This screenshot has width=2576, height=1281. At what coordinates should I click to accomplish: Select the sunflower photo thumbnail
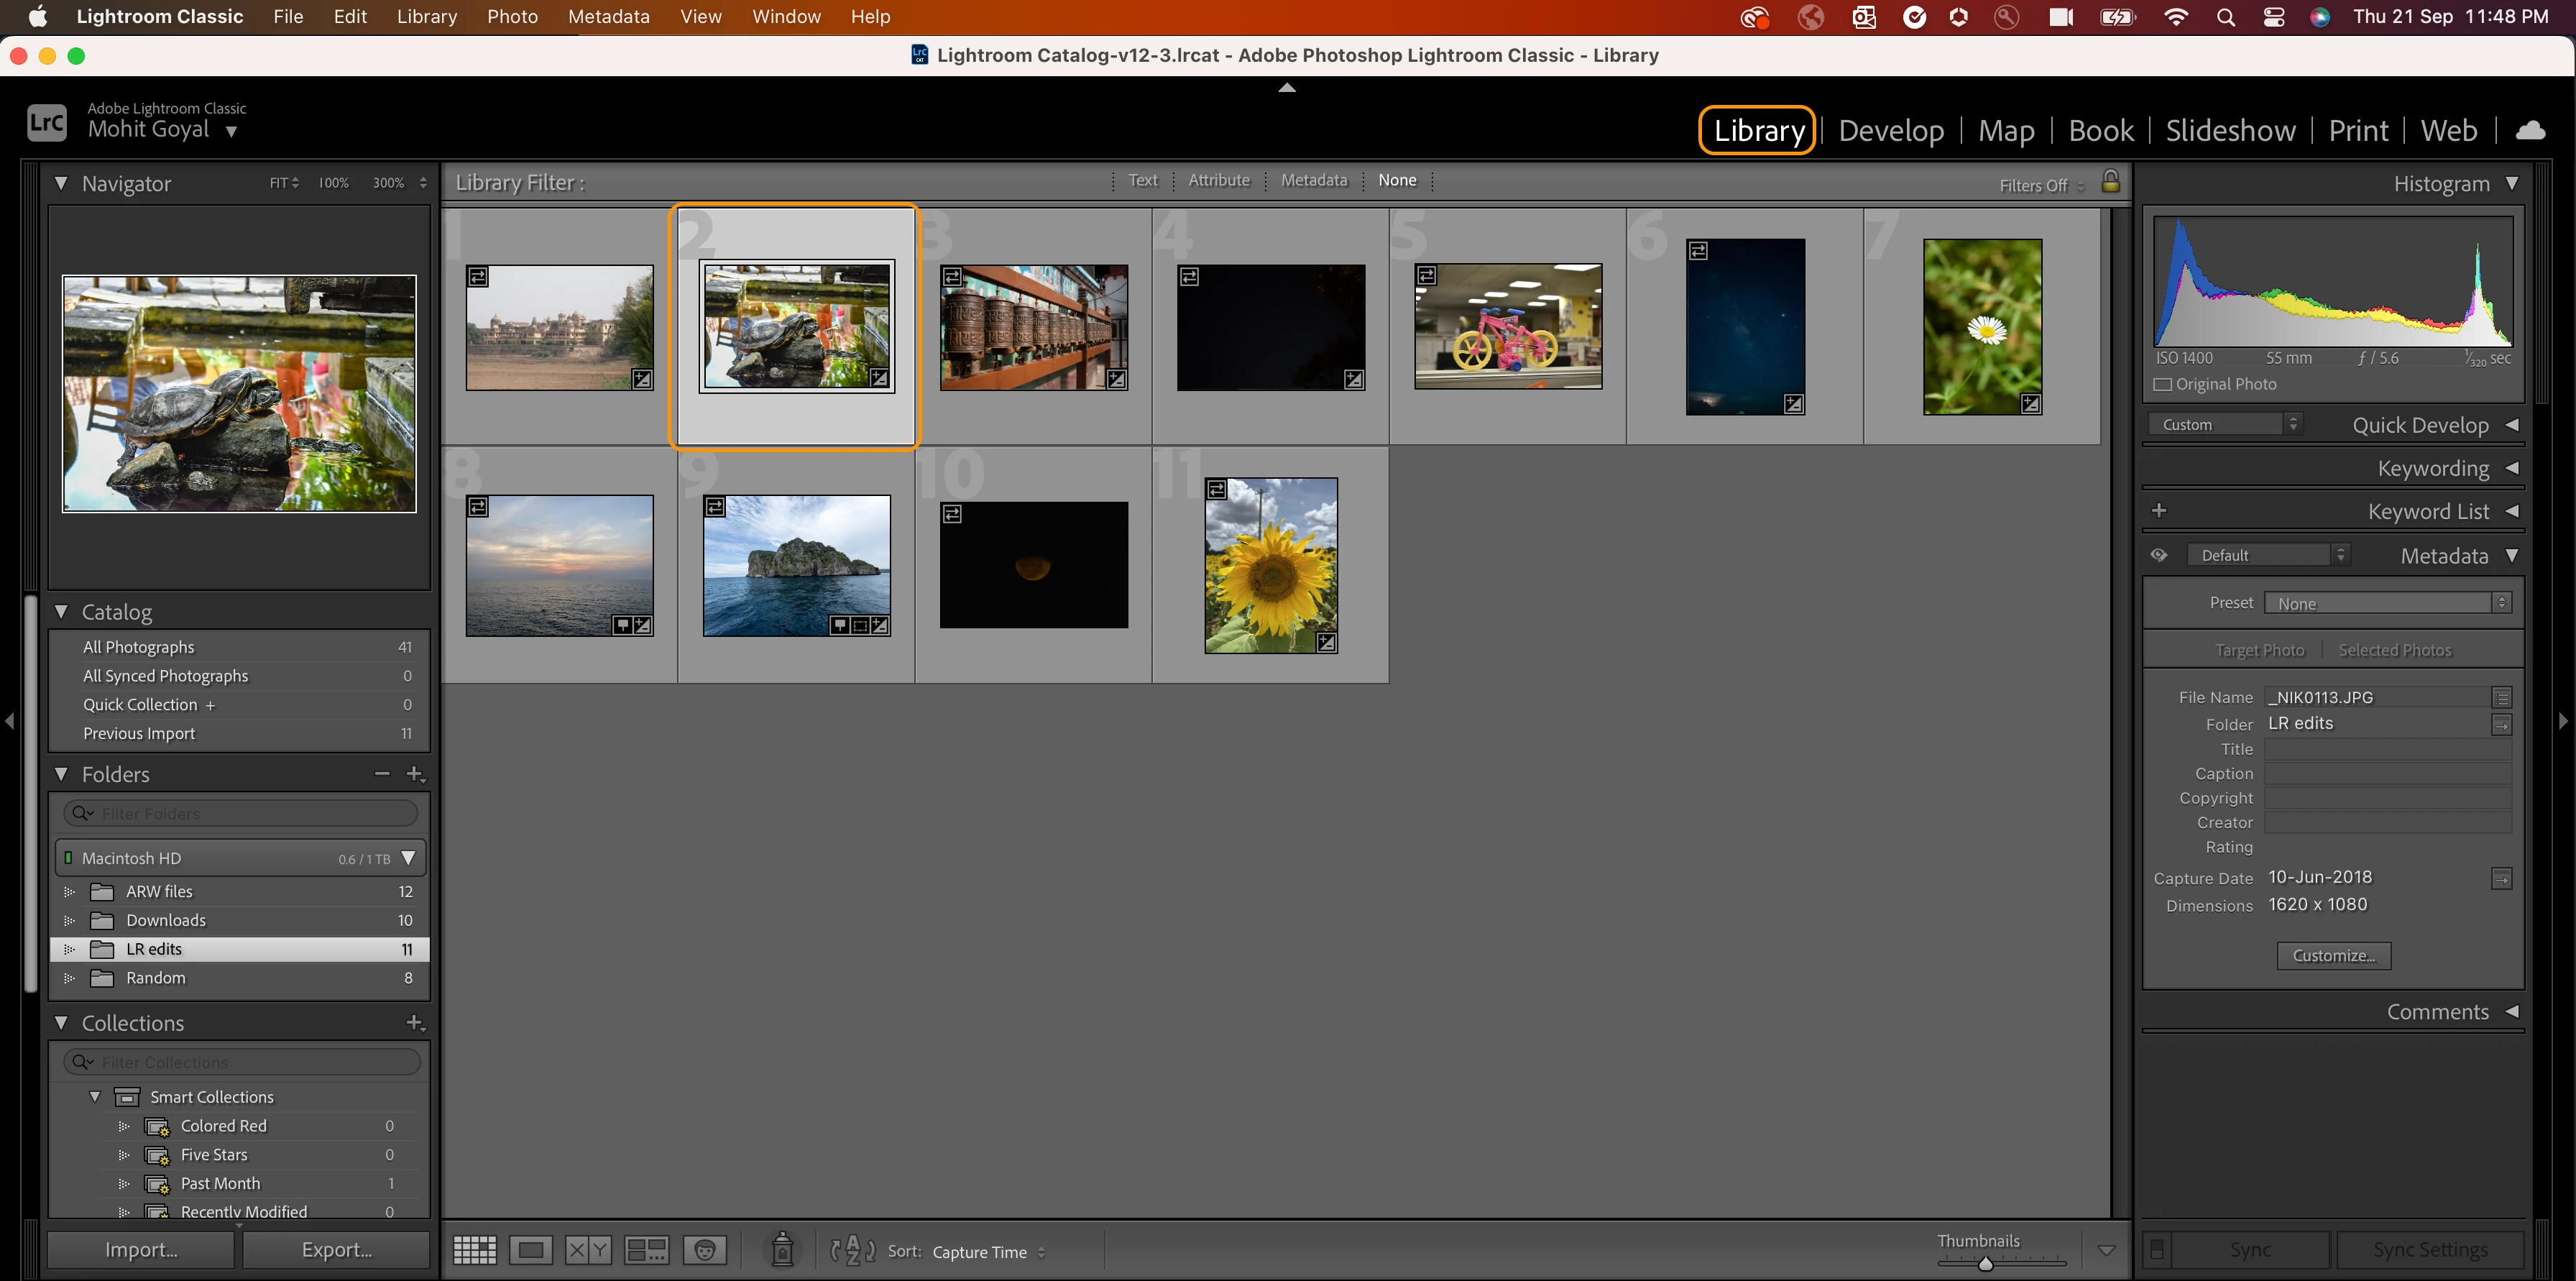[1271, 566]
